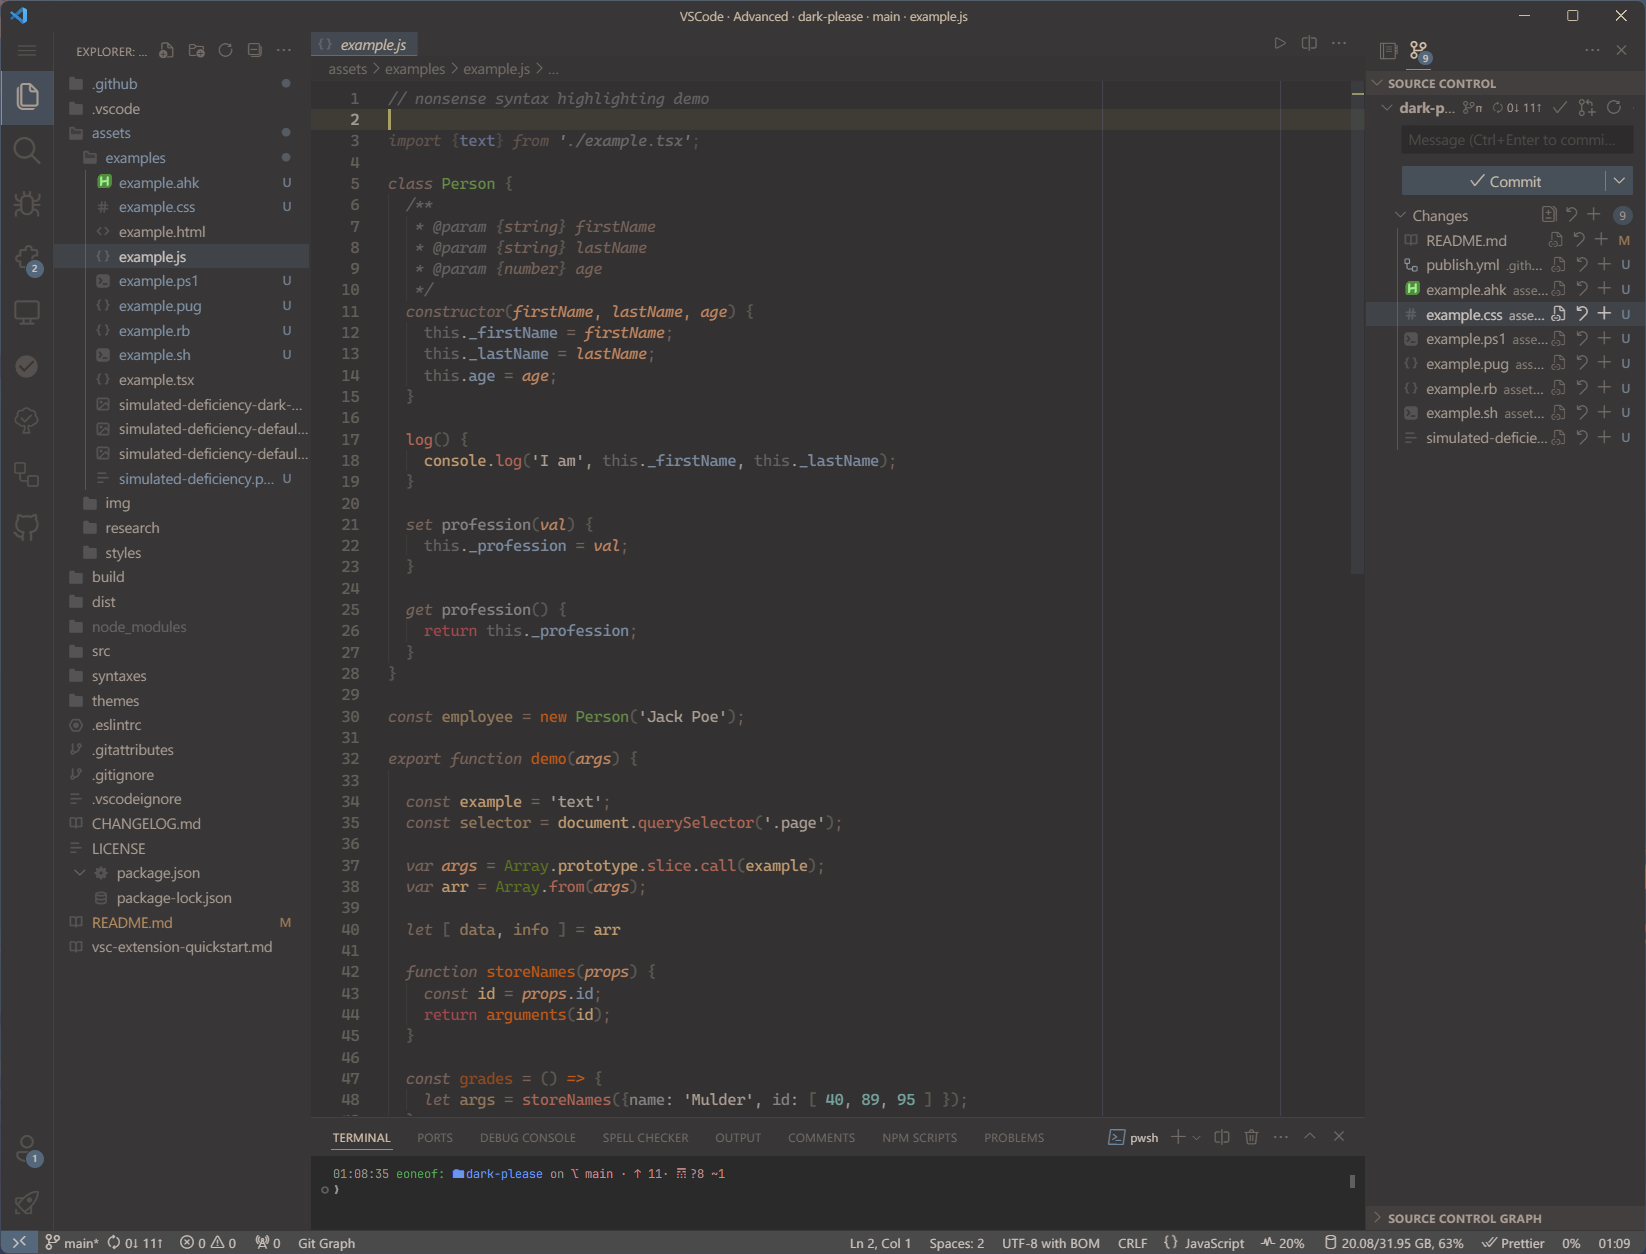
Task: Switch to the PROBLEMS tab
Action: [x=1014, y=1138]
